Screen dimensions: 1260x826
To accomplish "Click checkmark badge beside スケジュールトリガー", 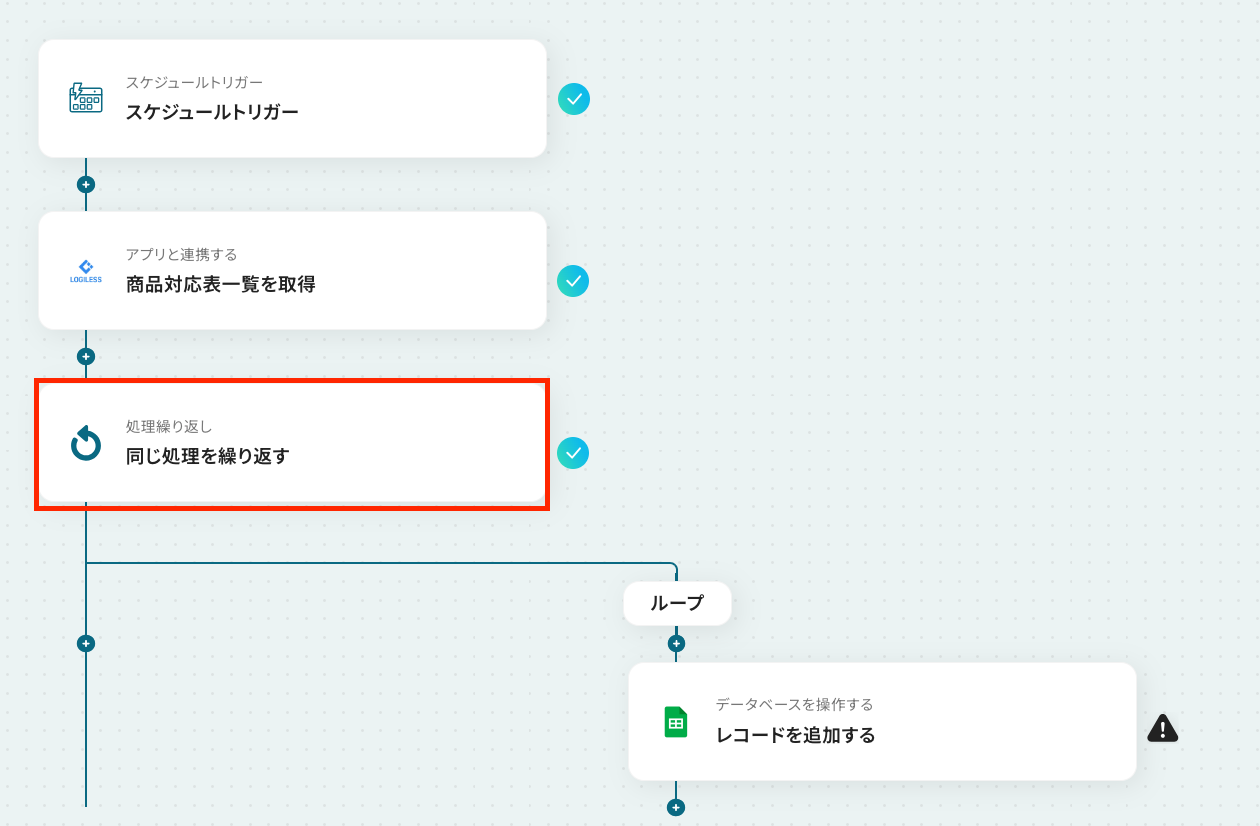I will (x=574, y=99).
